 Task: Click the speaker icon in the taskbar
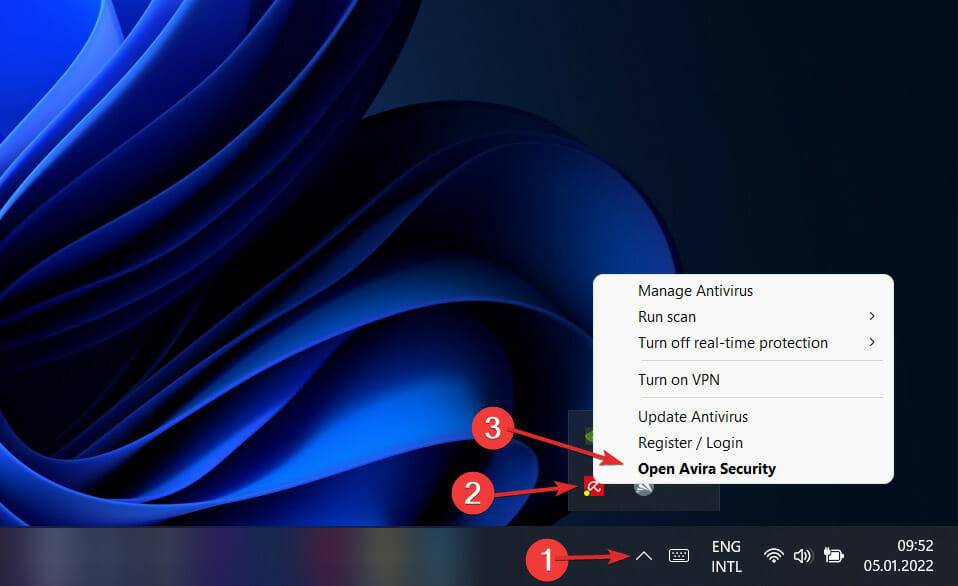coord(803,555)
